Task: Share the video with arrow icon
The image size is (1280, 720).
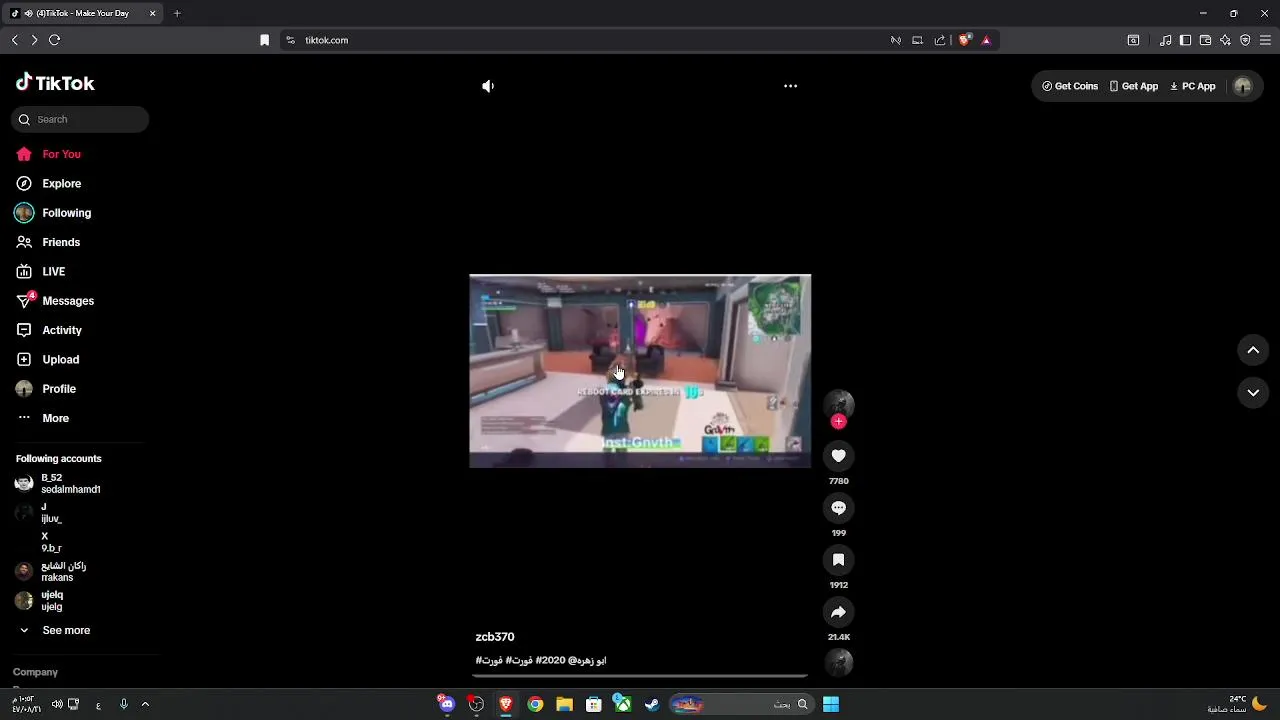Action: pyautogui.click(x=839, y=612)
